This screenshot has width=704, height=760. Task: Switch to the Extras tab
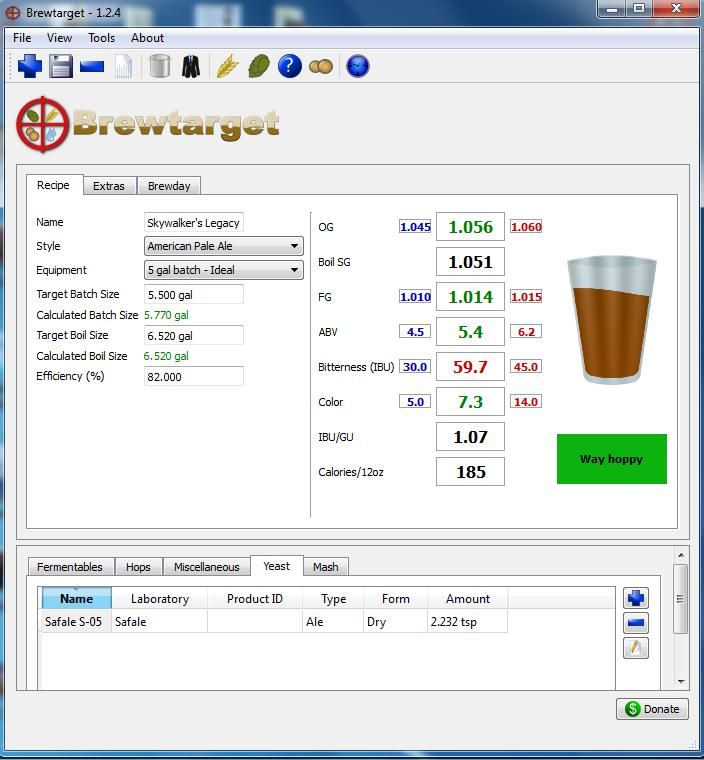tap(109, 186)
